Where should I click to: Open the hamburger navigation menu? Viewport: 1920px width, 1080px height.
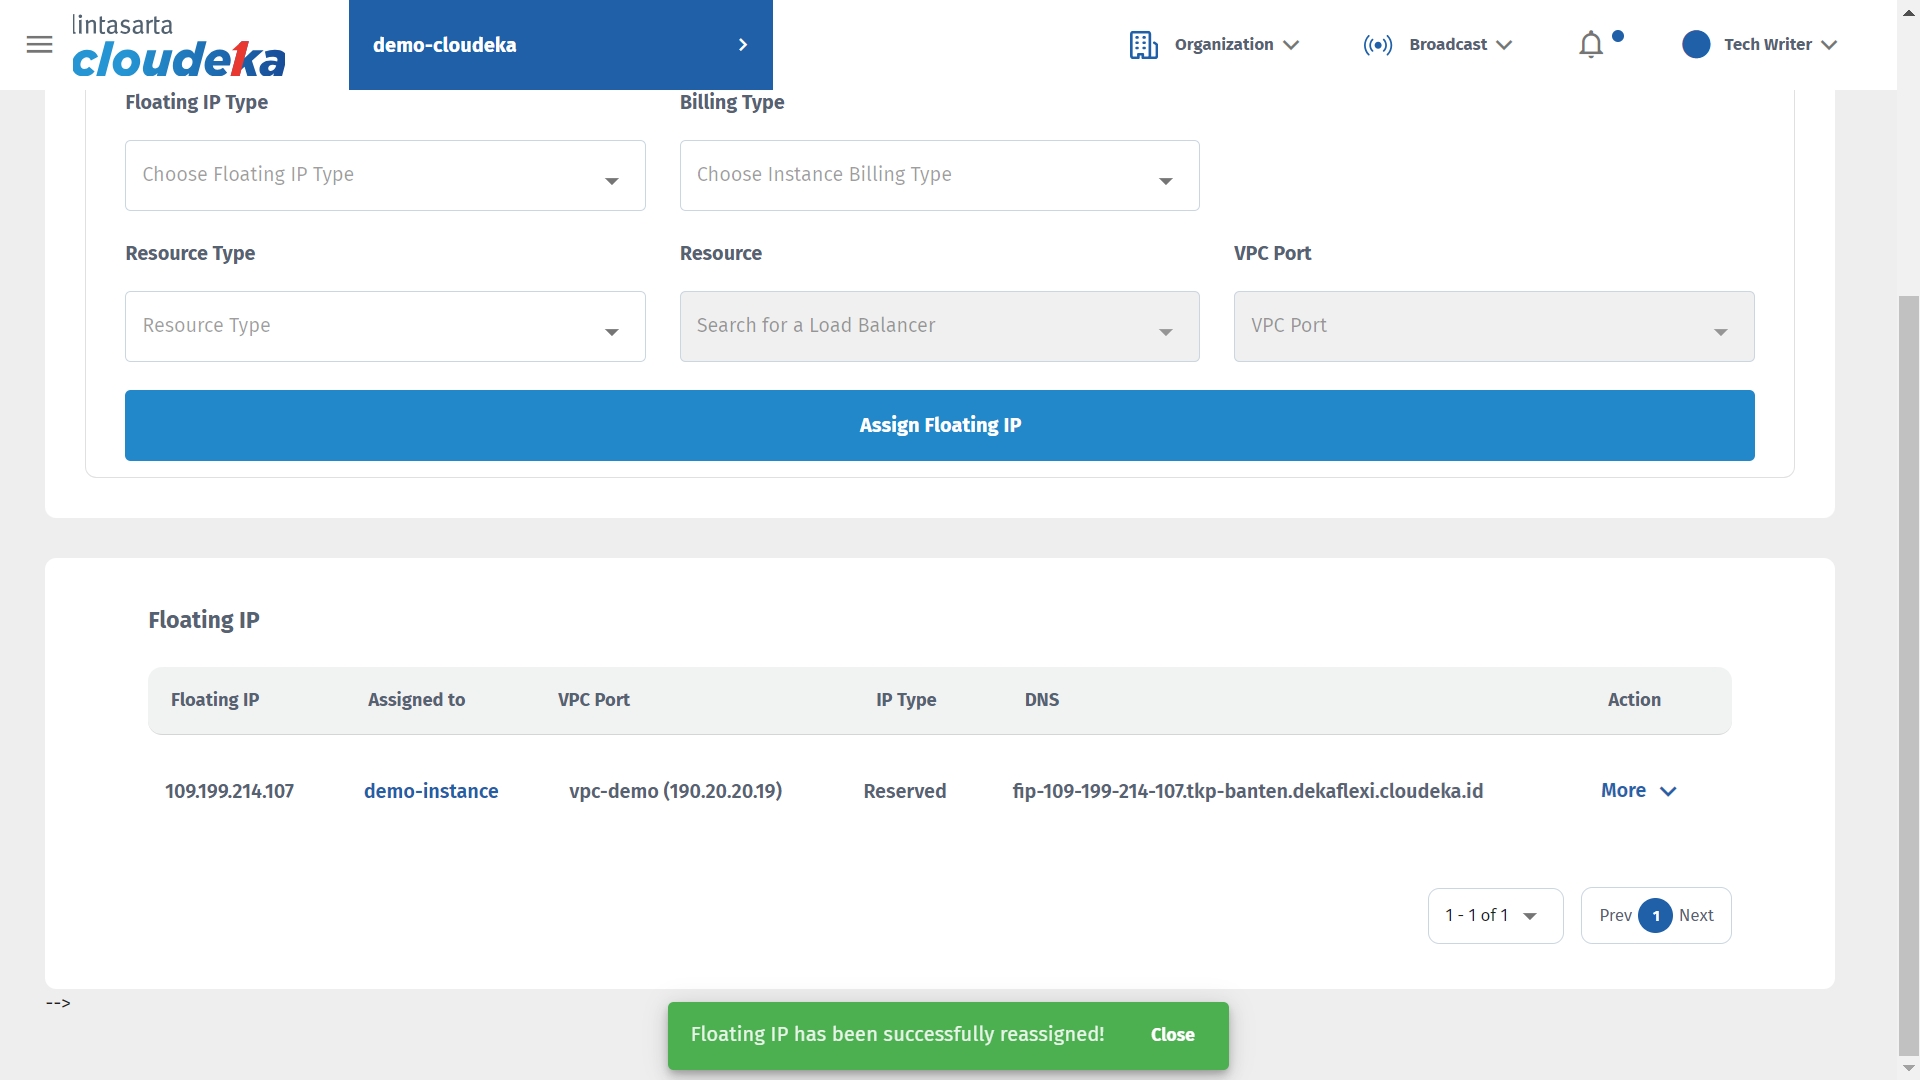pos(39,44)
